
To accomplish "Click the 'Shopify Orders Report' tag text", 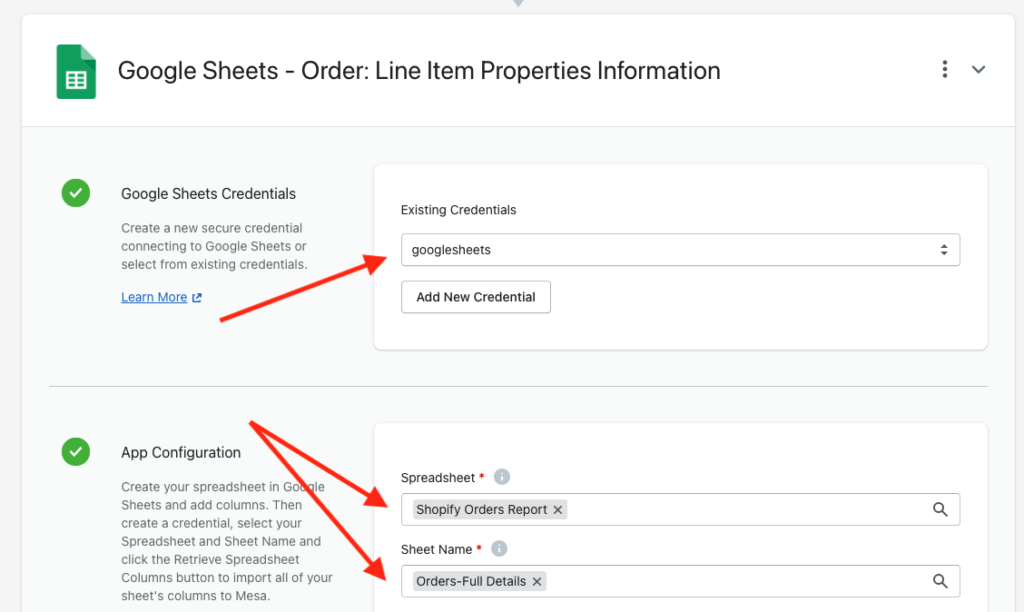I will click(x=481, y=509).
